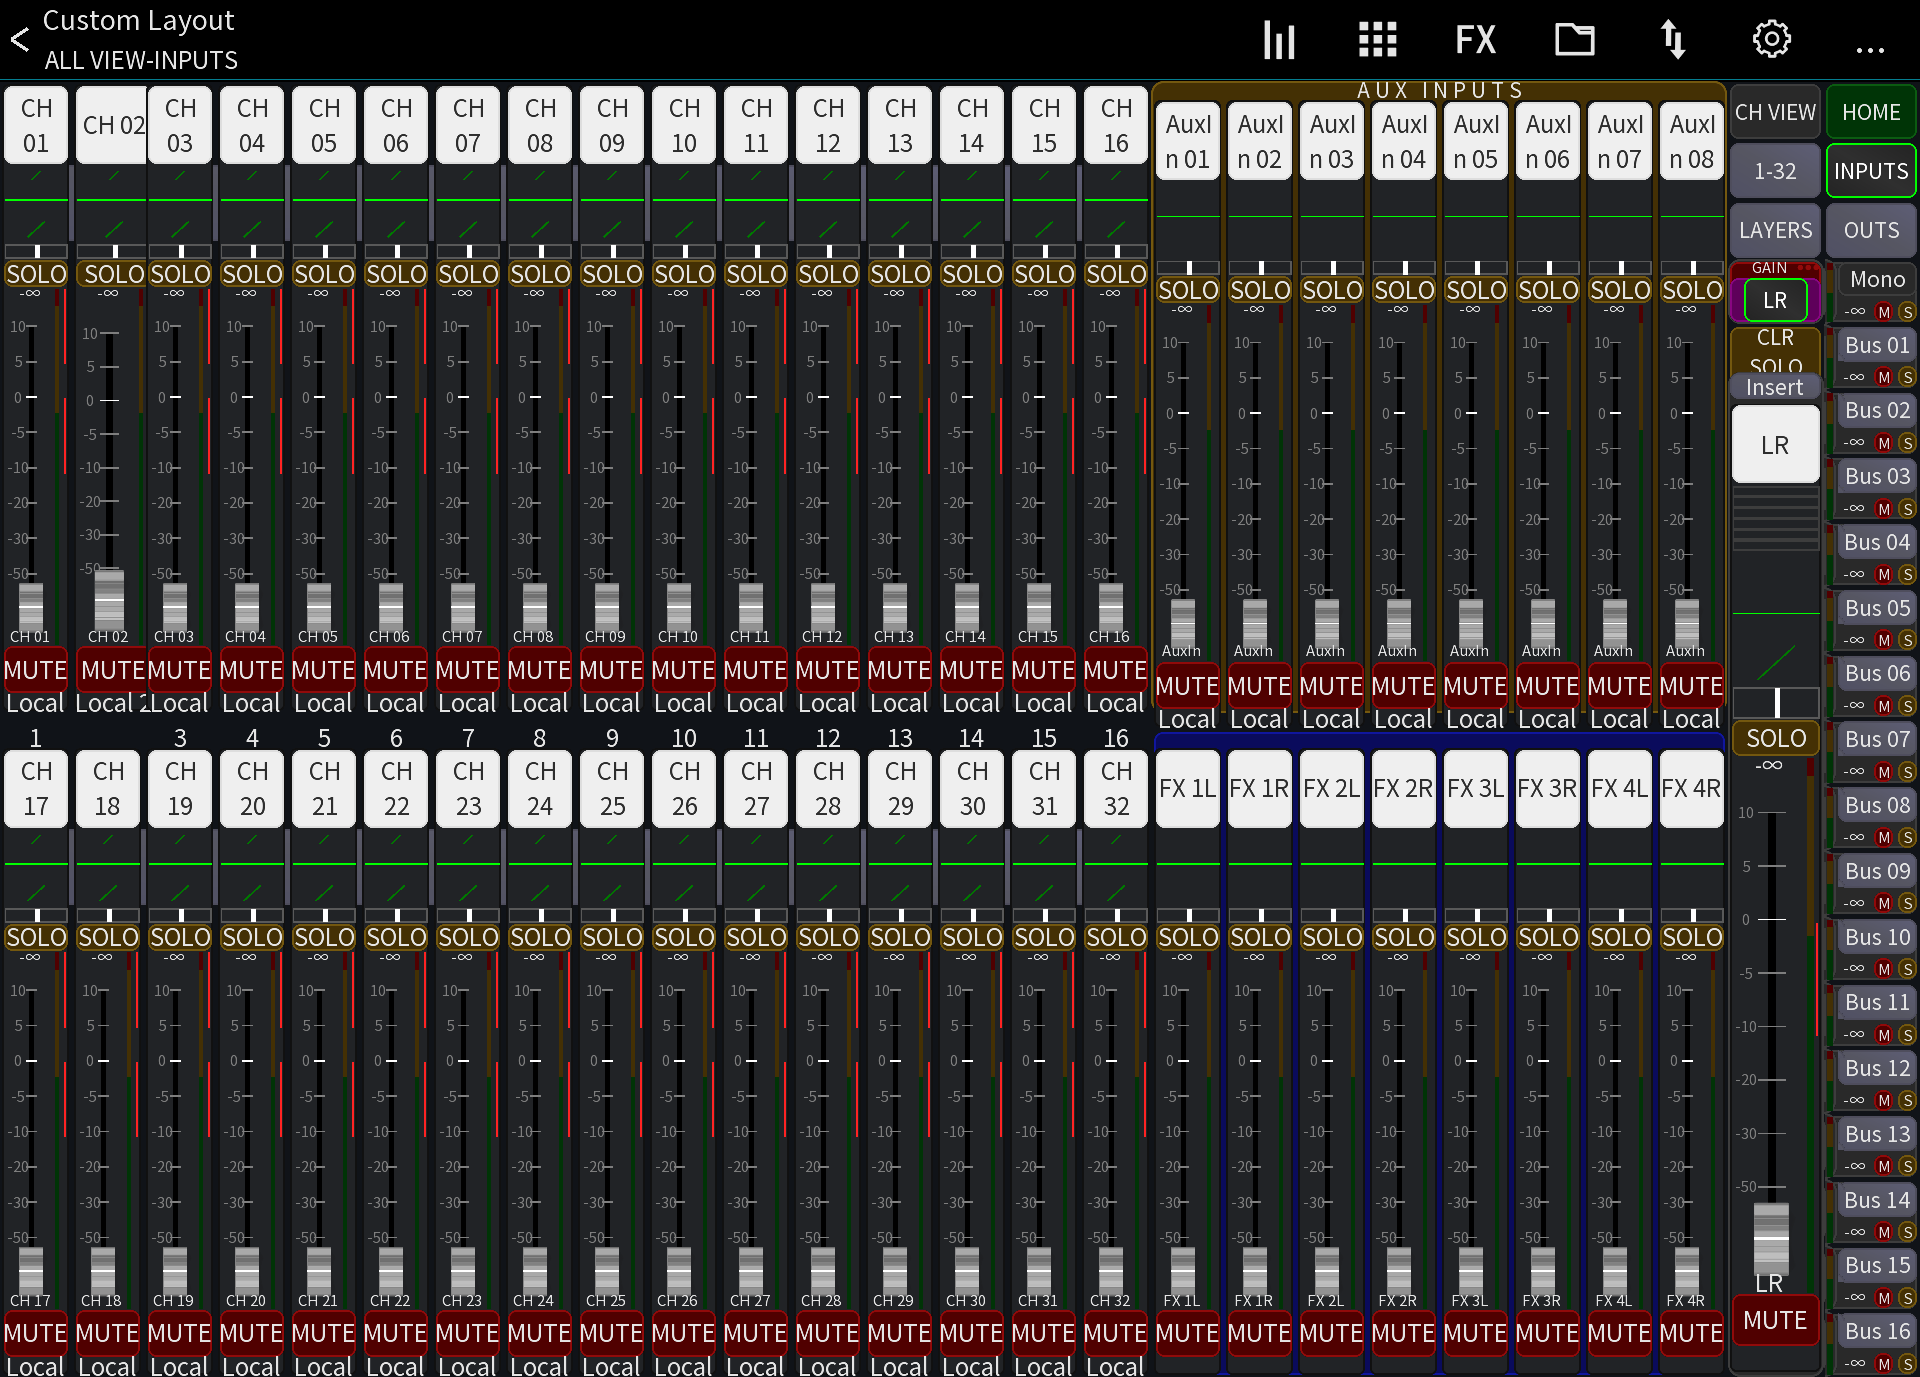
Task: Open the FX page
Action: click(x=1475, y=39)
